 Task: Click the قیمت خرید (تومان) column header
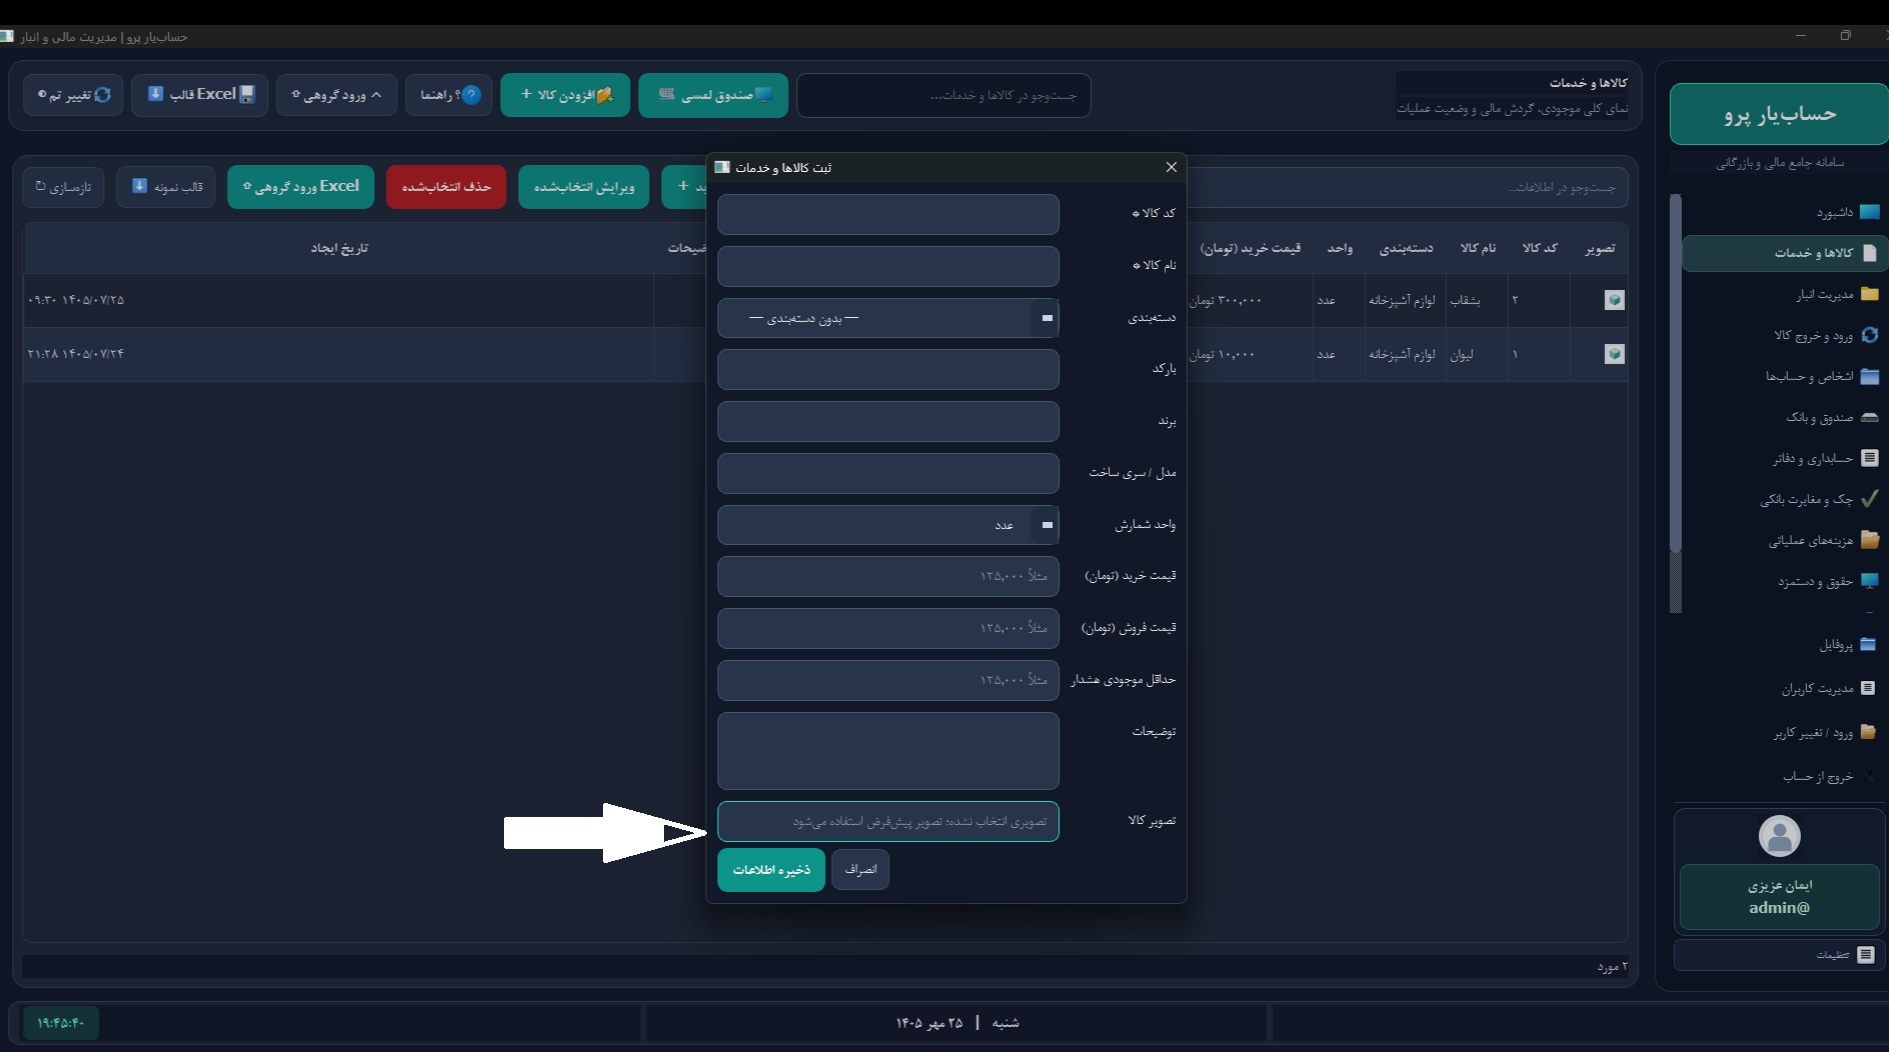1250,248
